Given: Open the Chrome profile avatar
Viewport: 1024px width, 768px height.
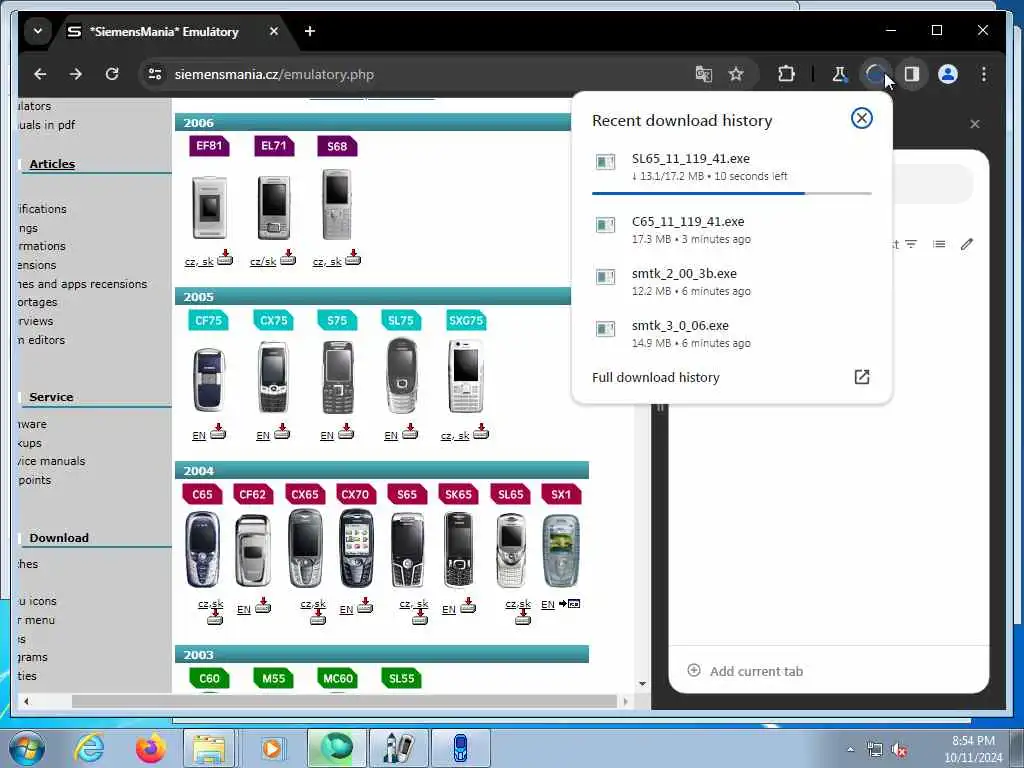Looking at the screenshot, I should coord(948,74).
